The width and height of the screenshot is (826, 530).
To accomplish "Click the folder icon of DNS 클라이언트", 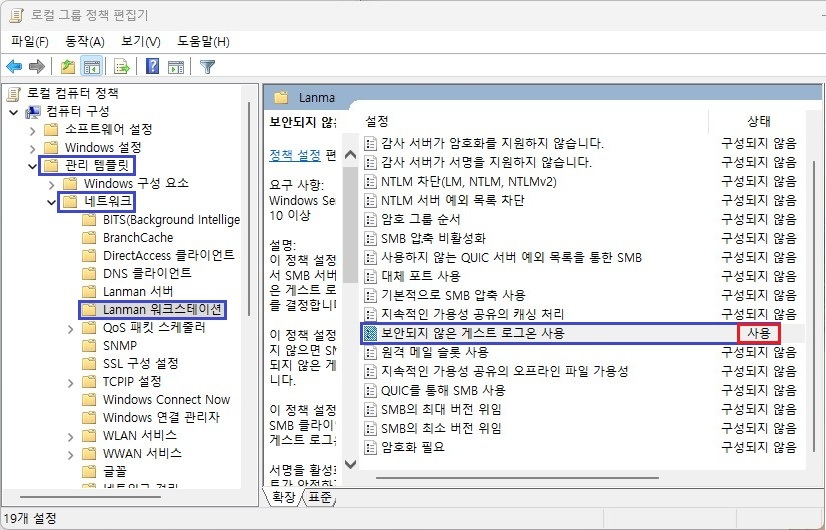I will 89,273.
